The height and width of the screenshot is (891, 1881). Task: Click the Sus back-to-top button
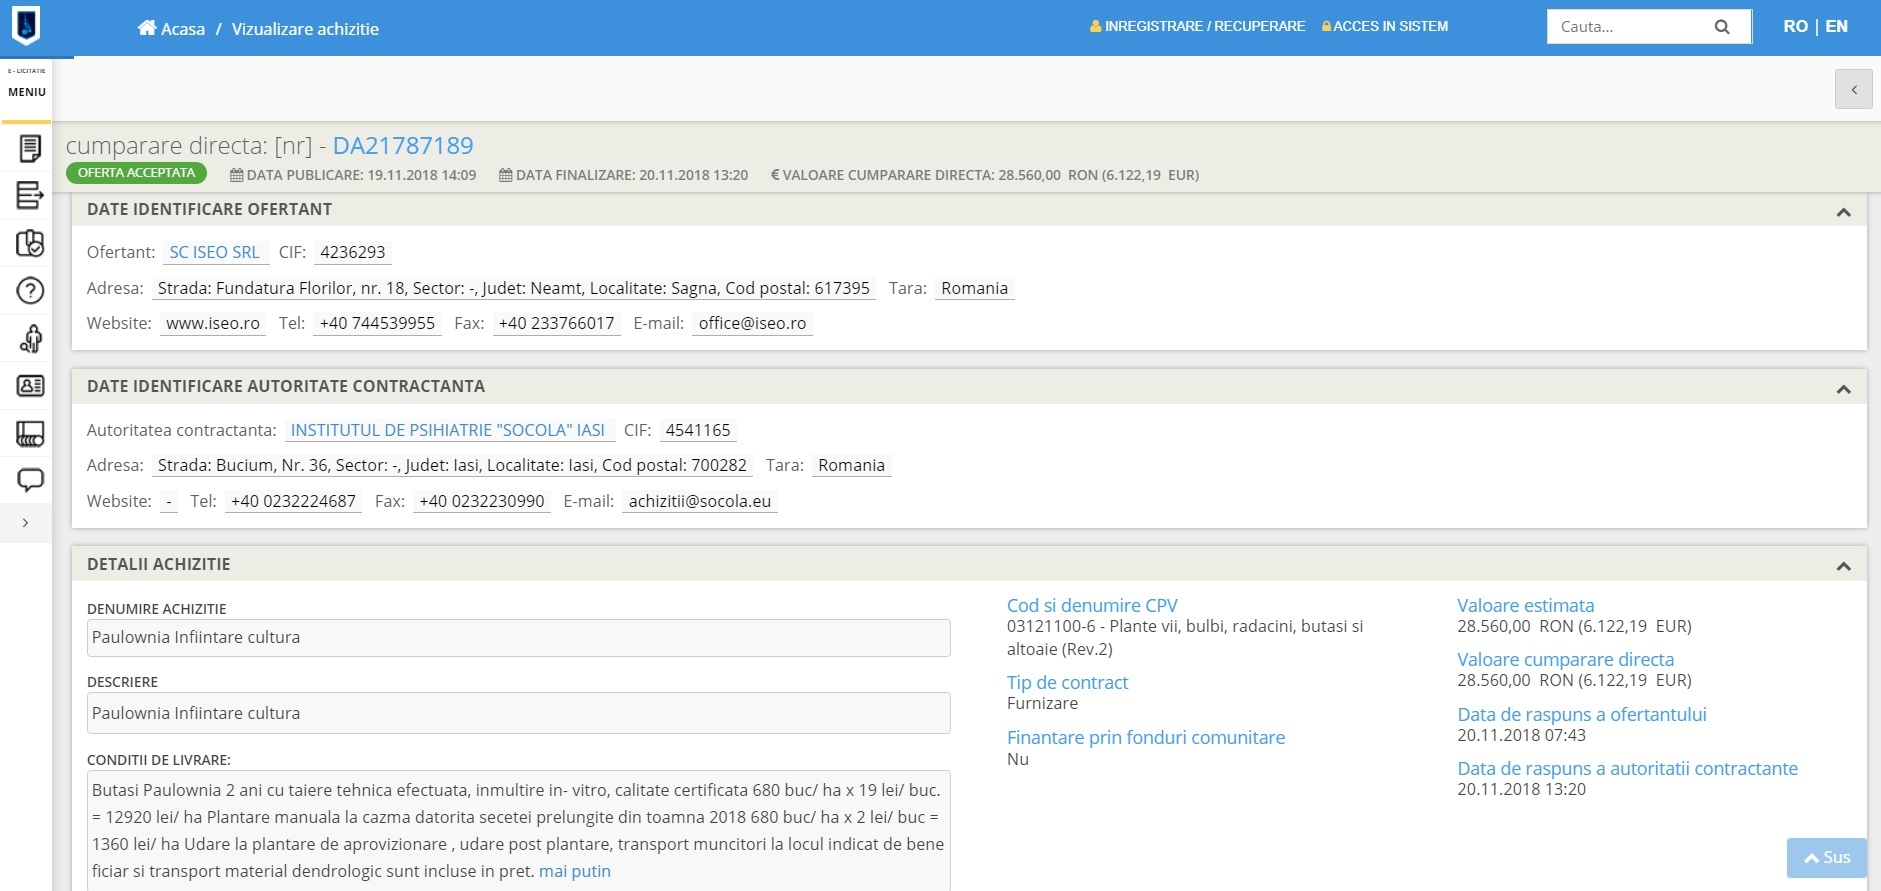[x=1827, y=858]
